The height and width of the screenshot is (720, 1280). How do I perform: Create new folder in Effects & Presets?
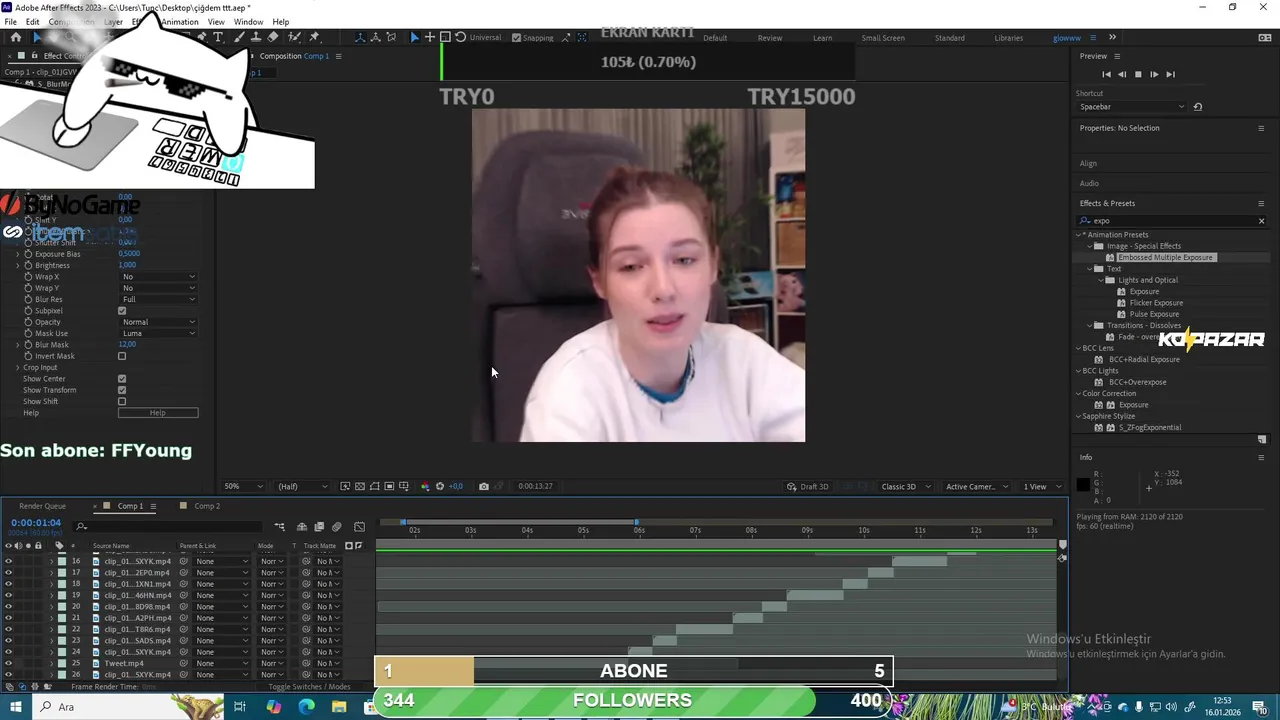[1261, 439]
